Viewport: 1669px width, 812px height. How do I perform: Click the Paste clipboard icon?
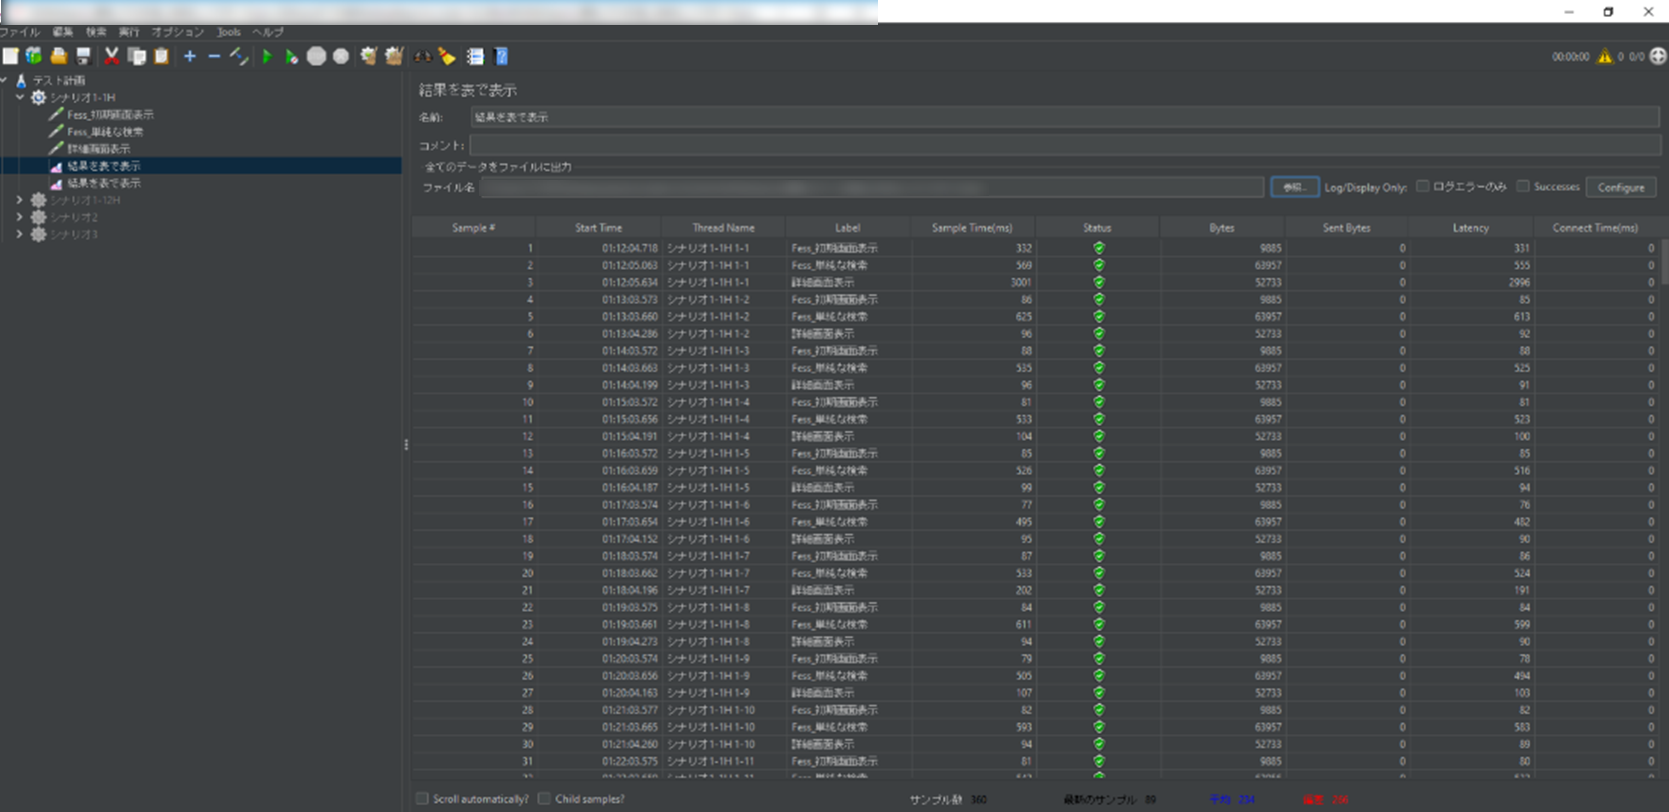[x=161, y=56]
